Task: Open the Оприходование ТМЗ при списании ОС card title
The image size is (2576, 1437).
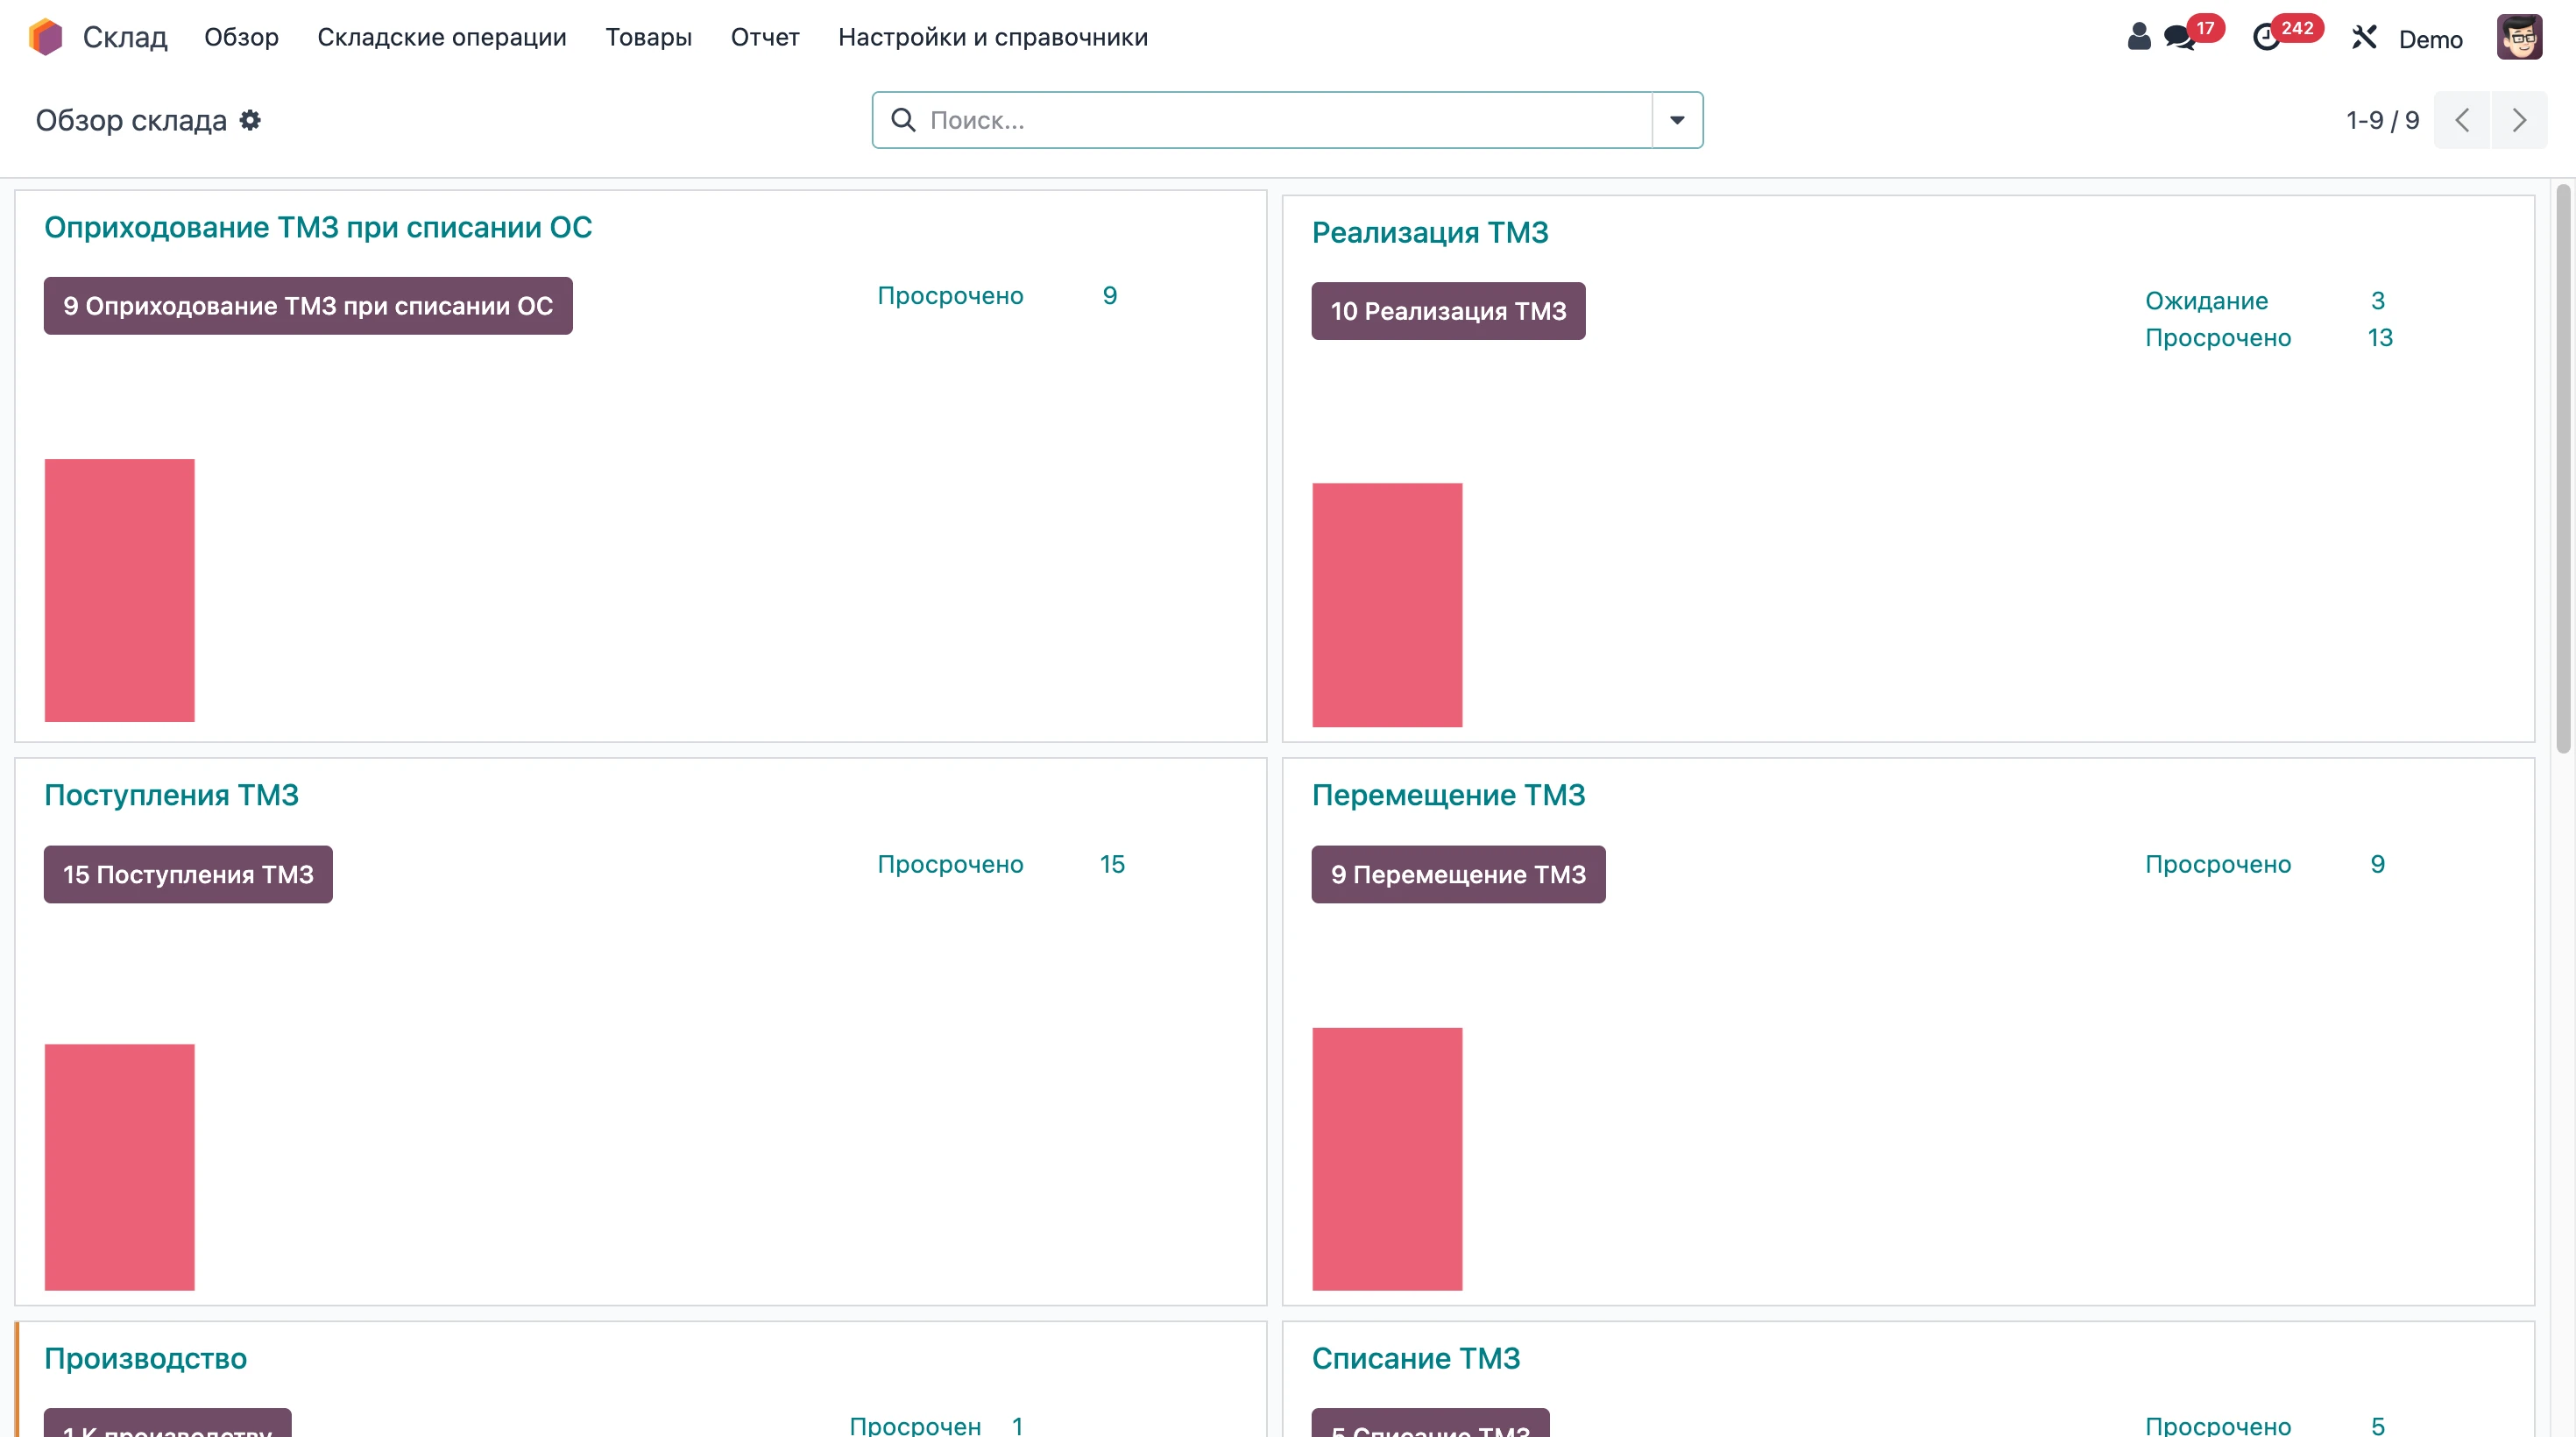Action: point(318,227)
